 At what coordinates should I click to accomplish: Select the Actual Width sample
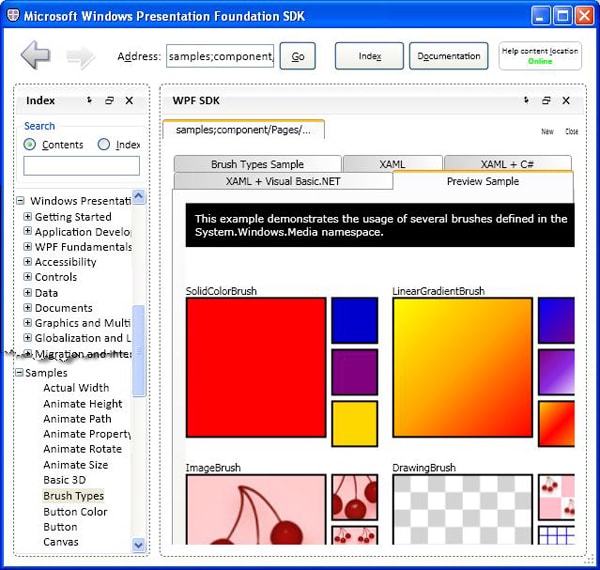pos(76,388)
